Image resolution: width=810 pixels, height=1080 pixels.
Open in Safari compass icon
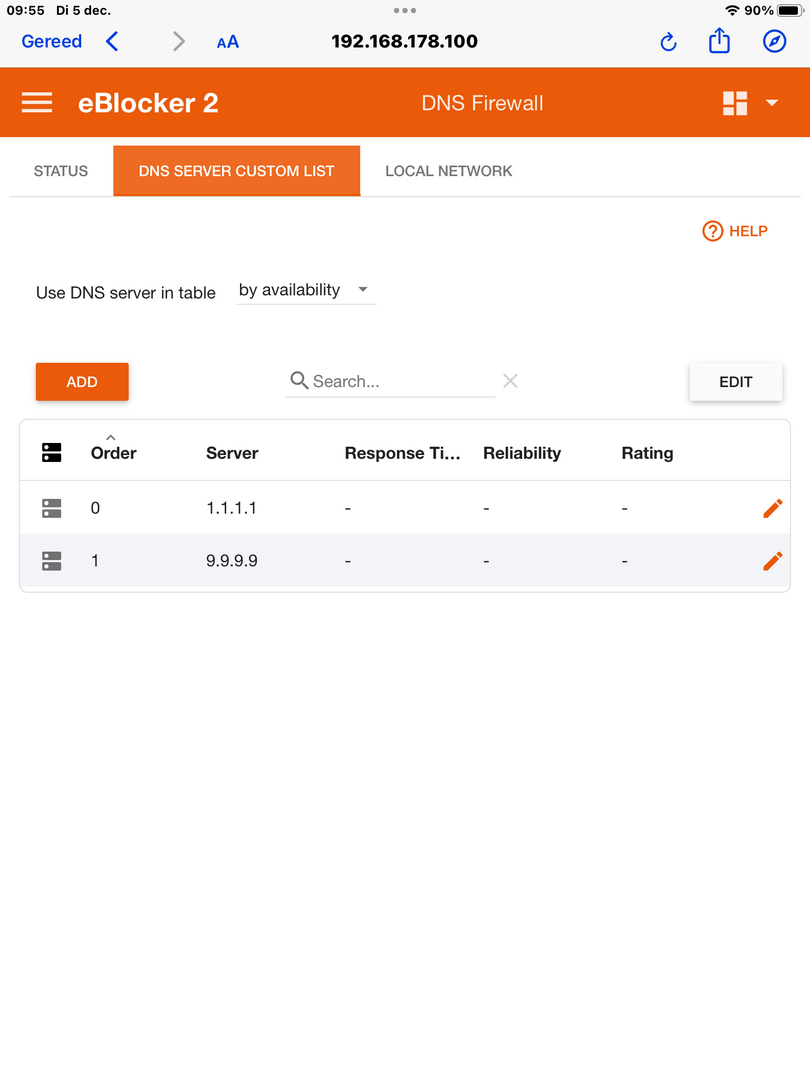pyautogui.click(x=774, y=41)
